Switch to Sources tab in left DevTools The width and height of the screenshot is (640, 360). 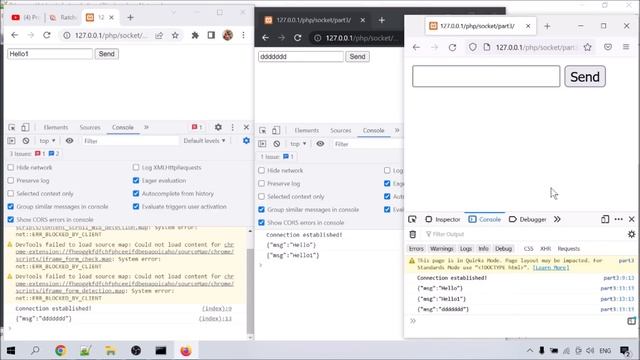[90, 127]
